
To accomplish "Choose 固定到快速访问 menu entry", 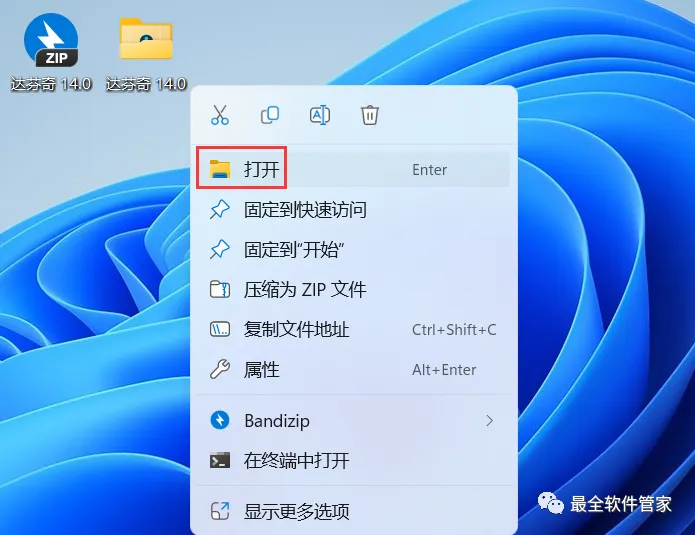I will 353,210.
